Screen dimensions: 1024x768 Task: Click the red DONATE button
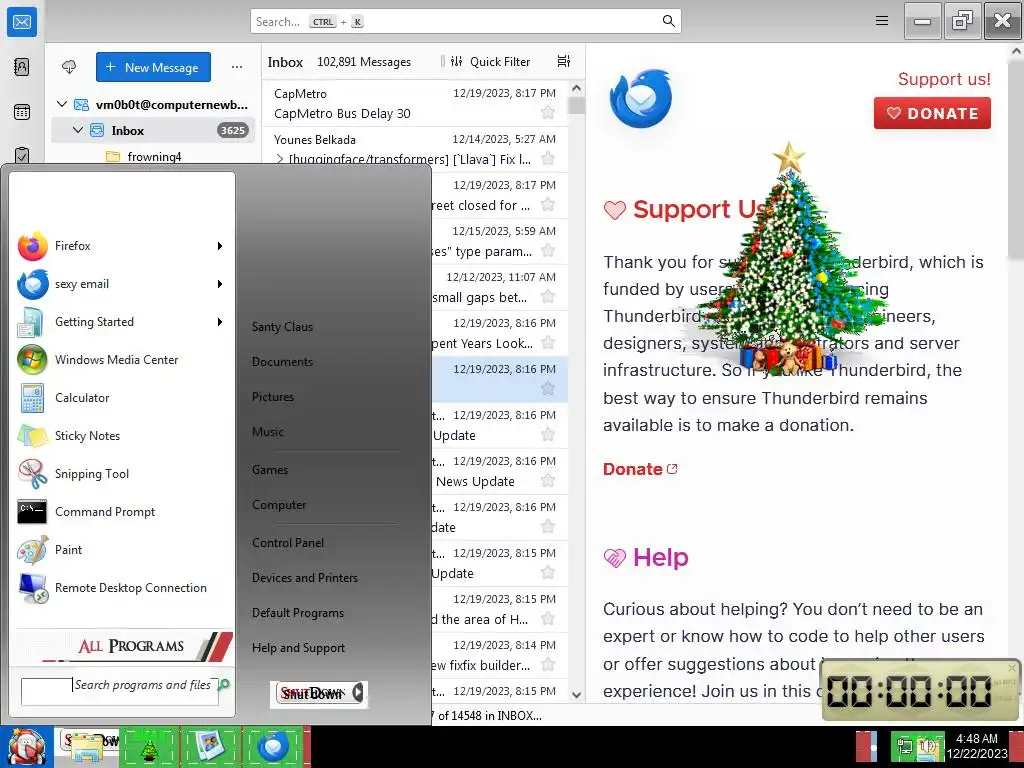coord(932,113)
